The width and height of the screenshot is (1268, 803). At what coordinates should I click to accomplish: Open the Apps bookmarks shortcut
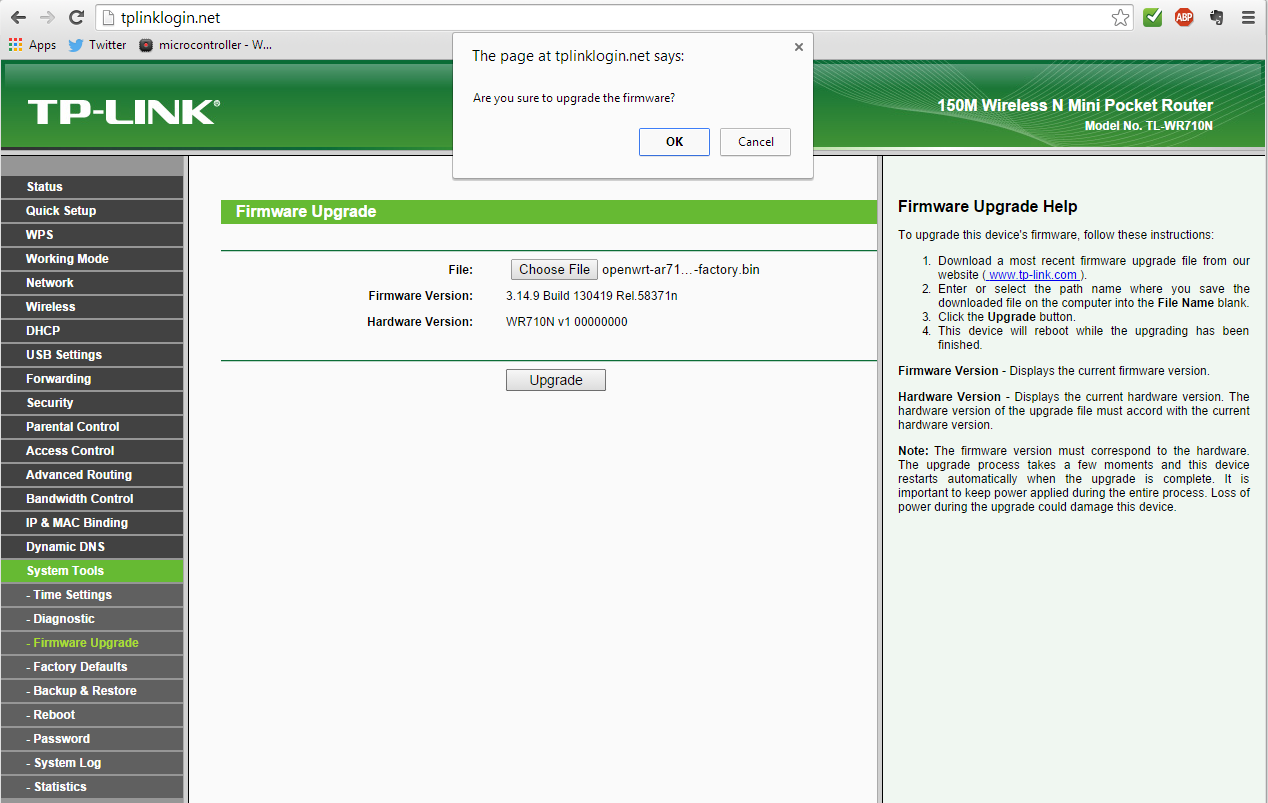pos(32,45)
